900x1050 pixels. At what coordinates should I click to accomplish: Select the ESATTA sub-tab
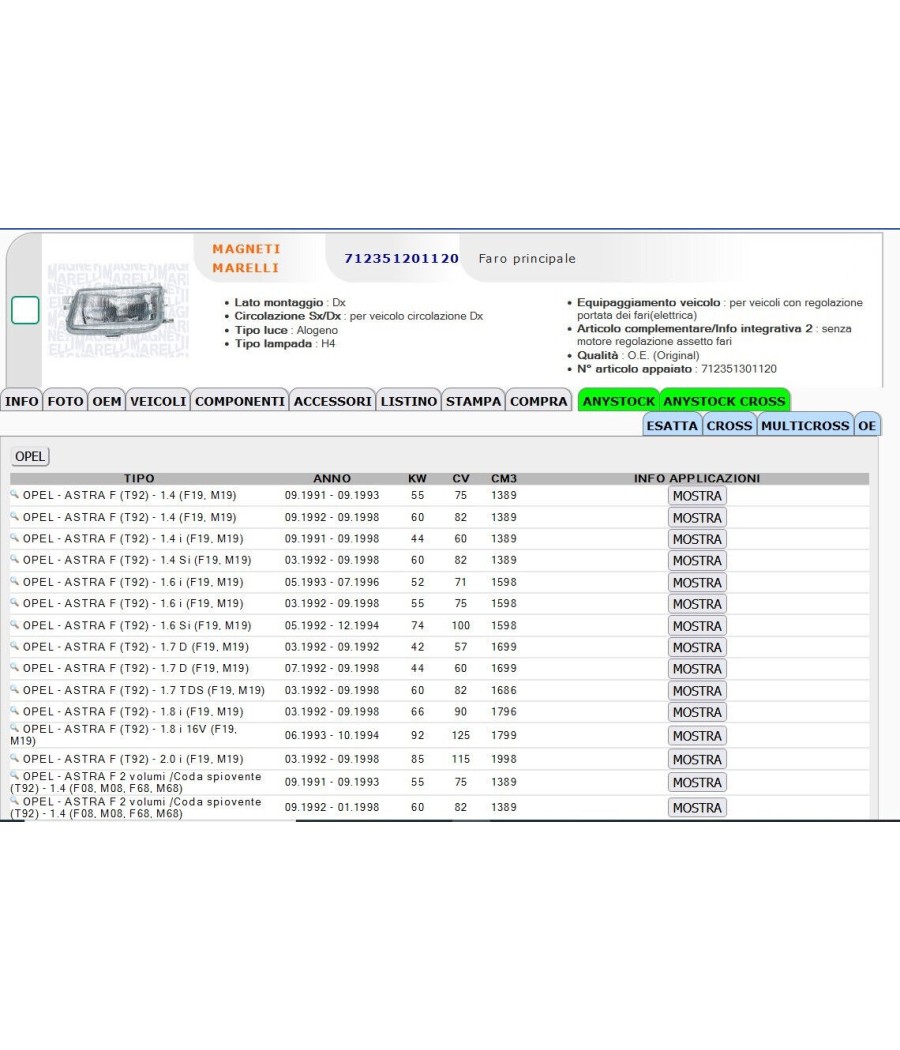[672, 425]
